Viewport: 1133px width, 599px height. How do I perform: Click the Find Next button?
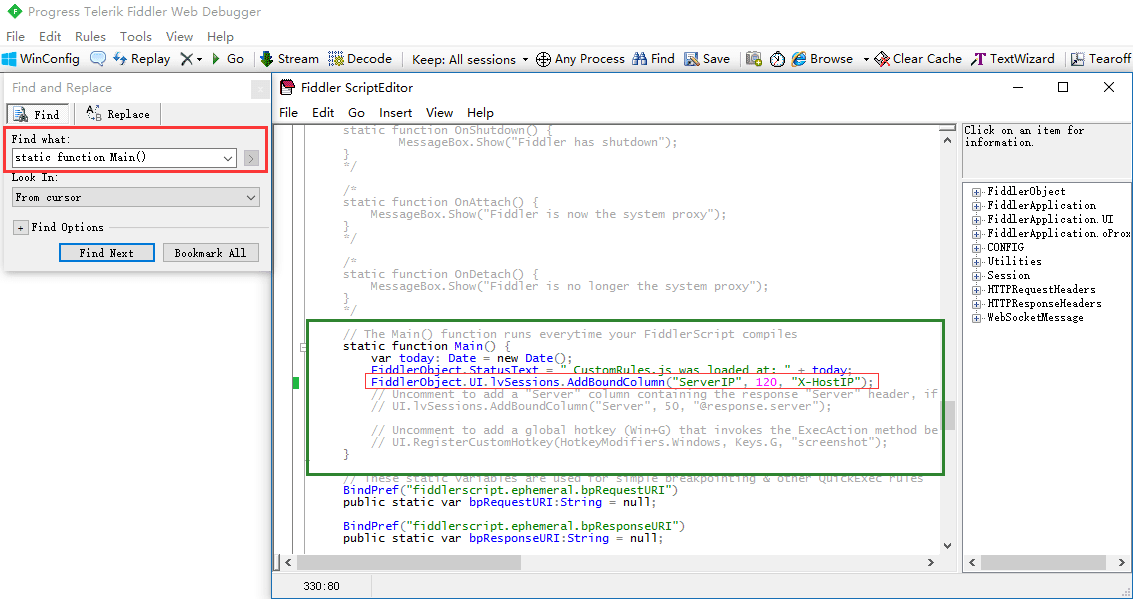point(106,253)
